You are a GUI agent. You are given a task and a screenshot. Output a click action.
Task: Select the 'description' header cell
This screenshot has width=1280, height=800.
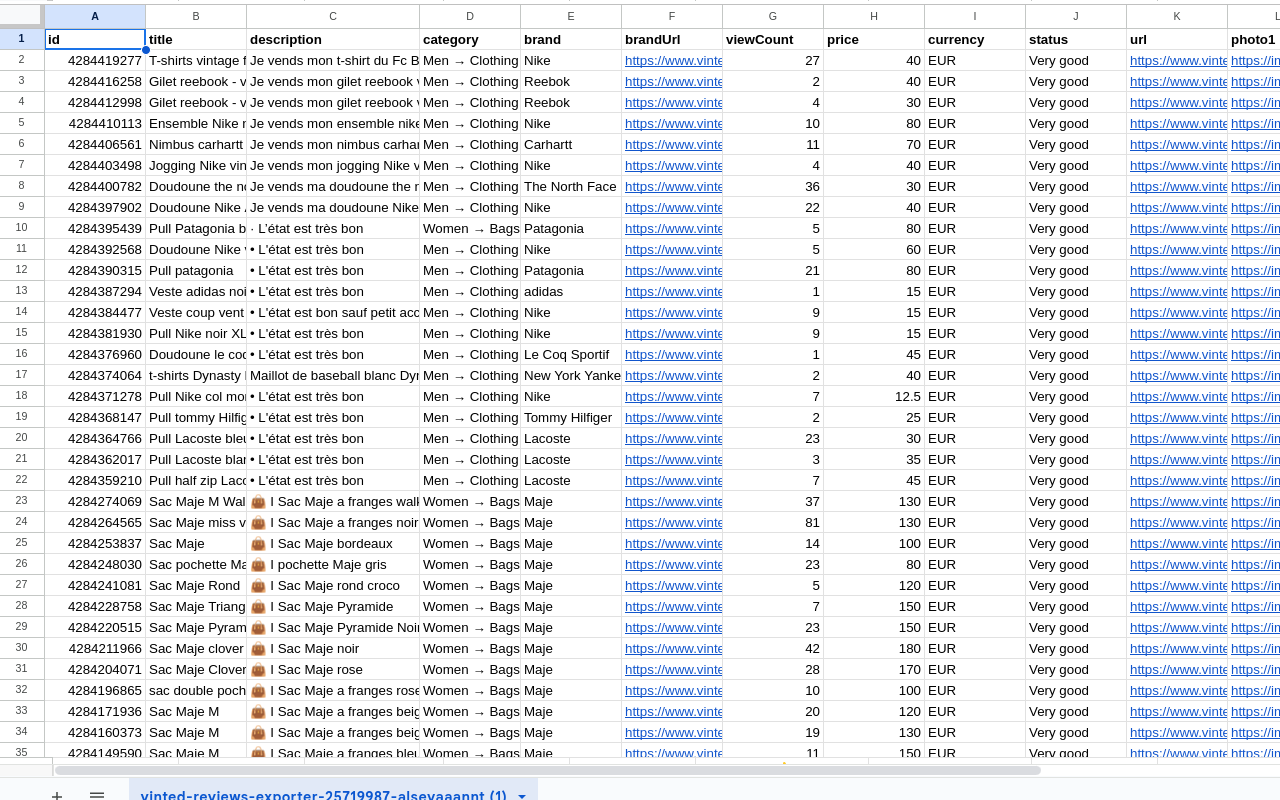click(x=333, y=39)
